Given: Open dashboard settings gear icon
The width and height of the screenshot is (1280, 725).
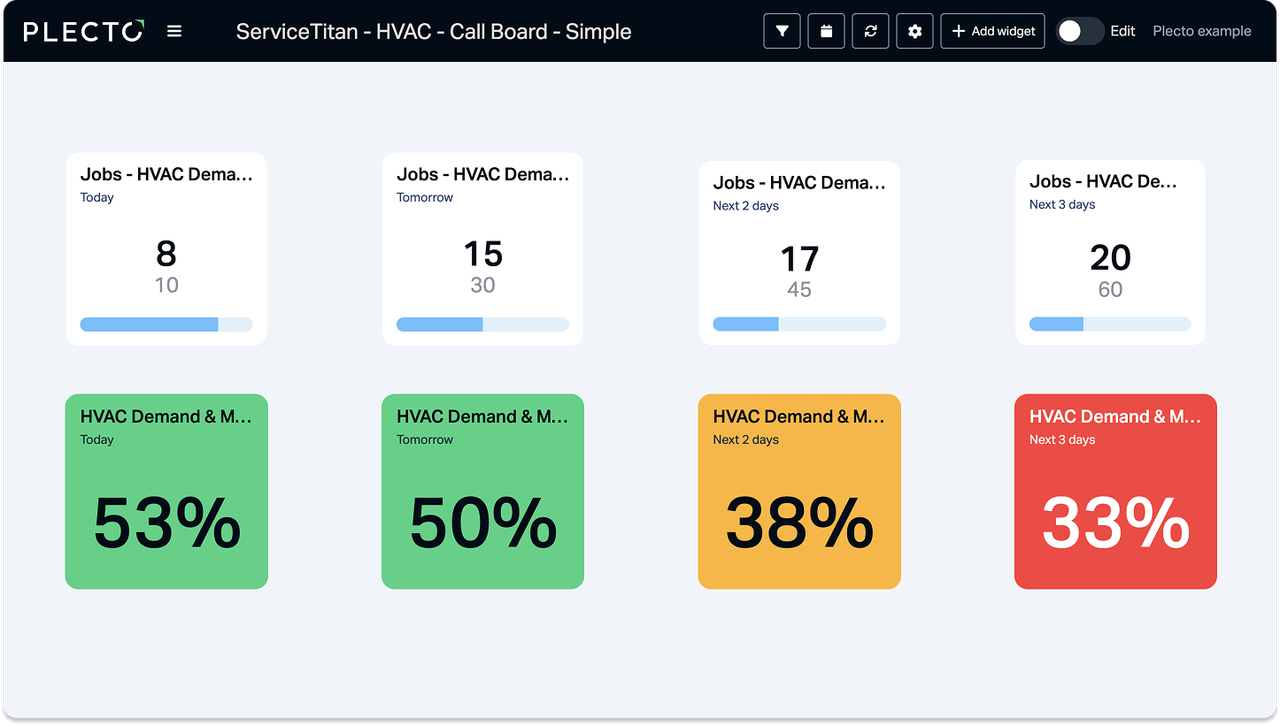Looking at the screenshot, I should pos(914,31).
